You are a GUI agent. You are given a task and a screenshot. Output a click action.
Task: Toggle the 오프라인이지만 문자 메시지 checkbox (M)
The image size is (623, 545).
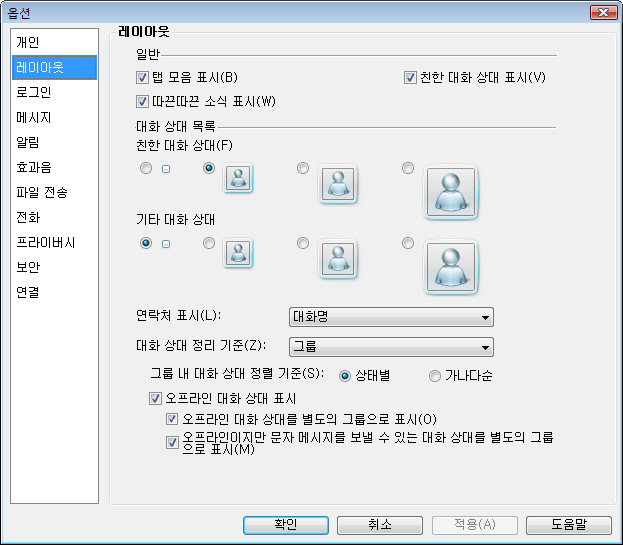point(172,443)
